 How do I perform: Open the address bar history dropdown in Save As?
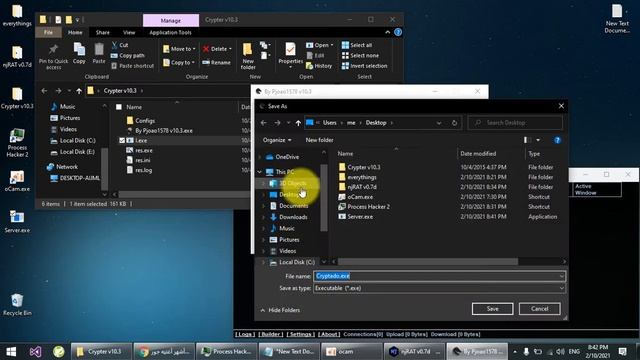coord(439,123)
